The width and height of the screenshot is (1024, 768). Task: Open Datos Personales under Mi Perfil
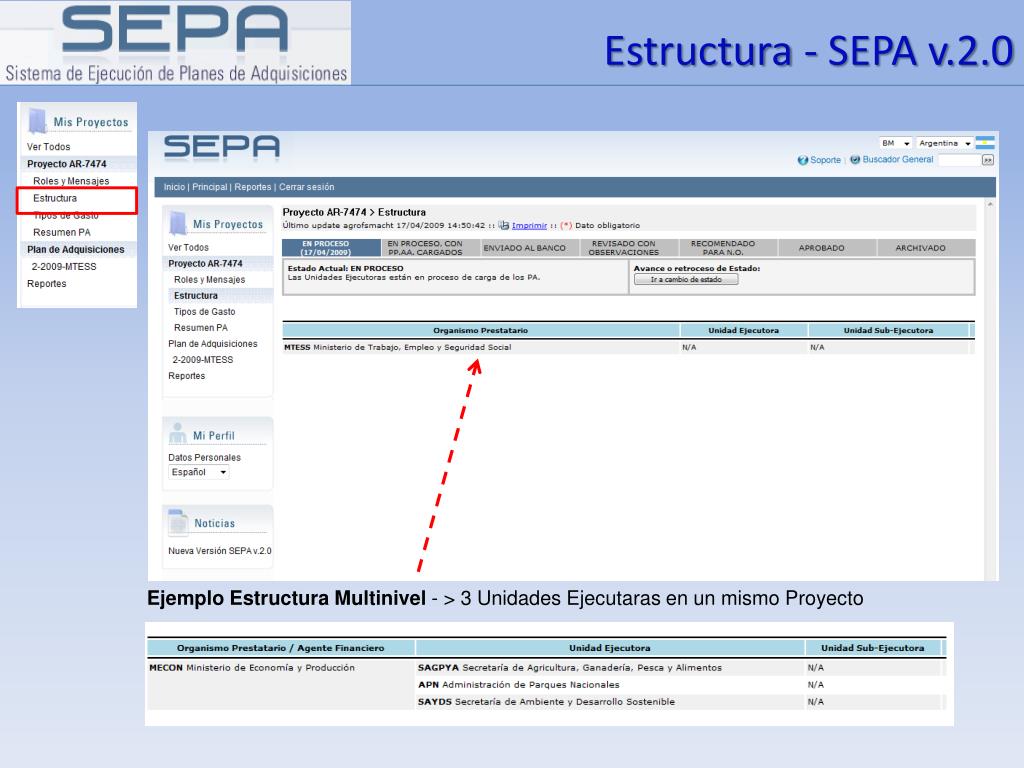pyautogui.click(x=204, y=458)
